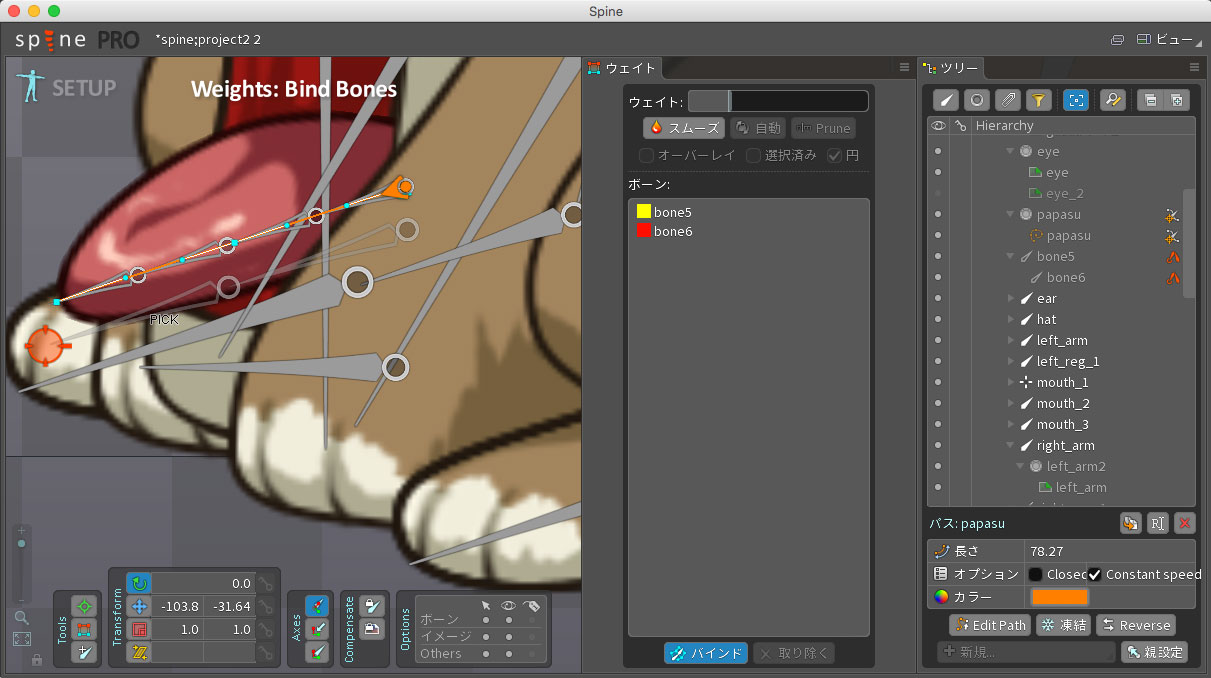Open the Tree panel hamburger menu

[1194, 68]
